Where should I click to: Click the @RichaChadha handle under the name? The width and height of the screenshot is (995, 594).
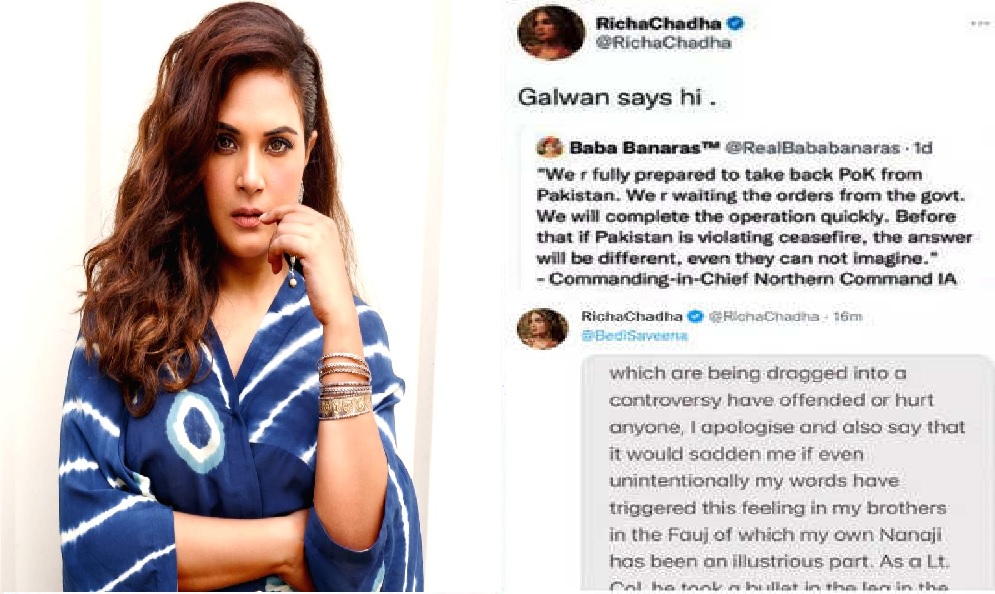[663, 43]
